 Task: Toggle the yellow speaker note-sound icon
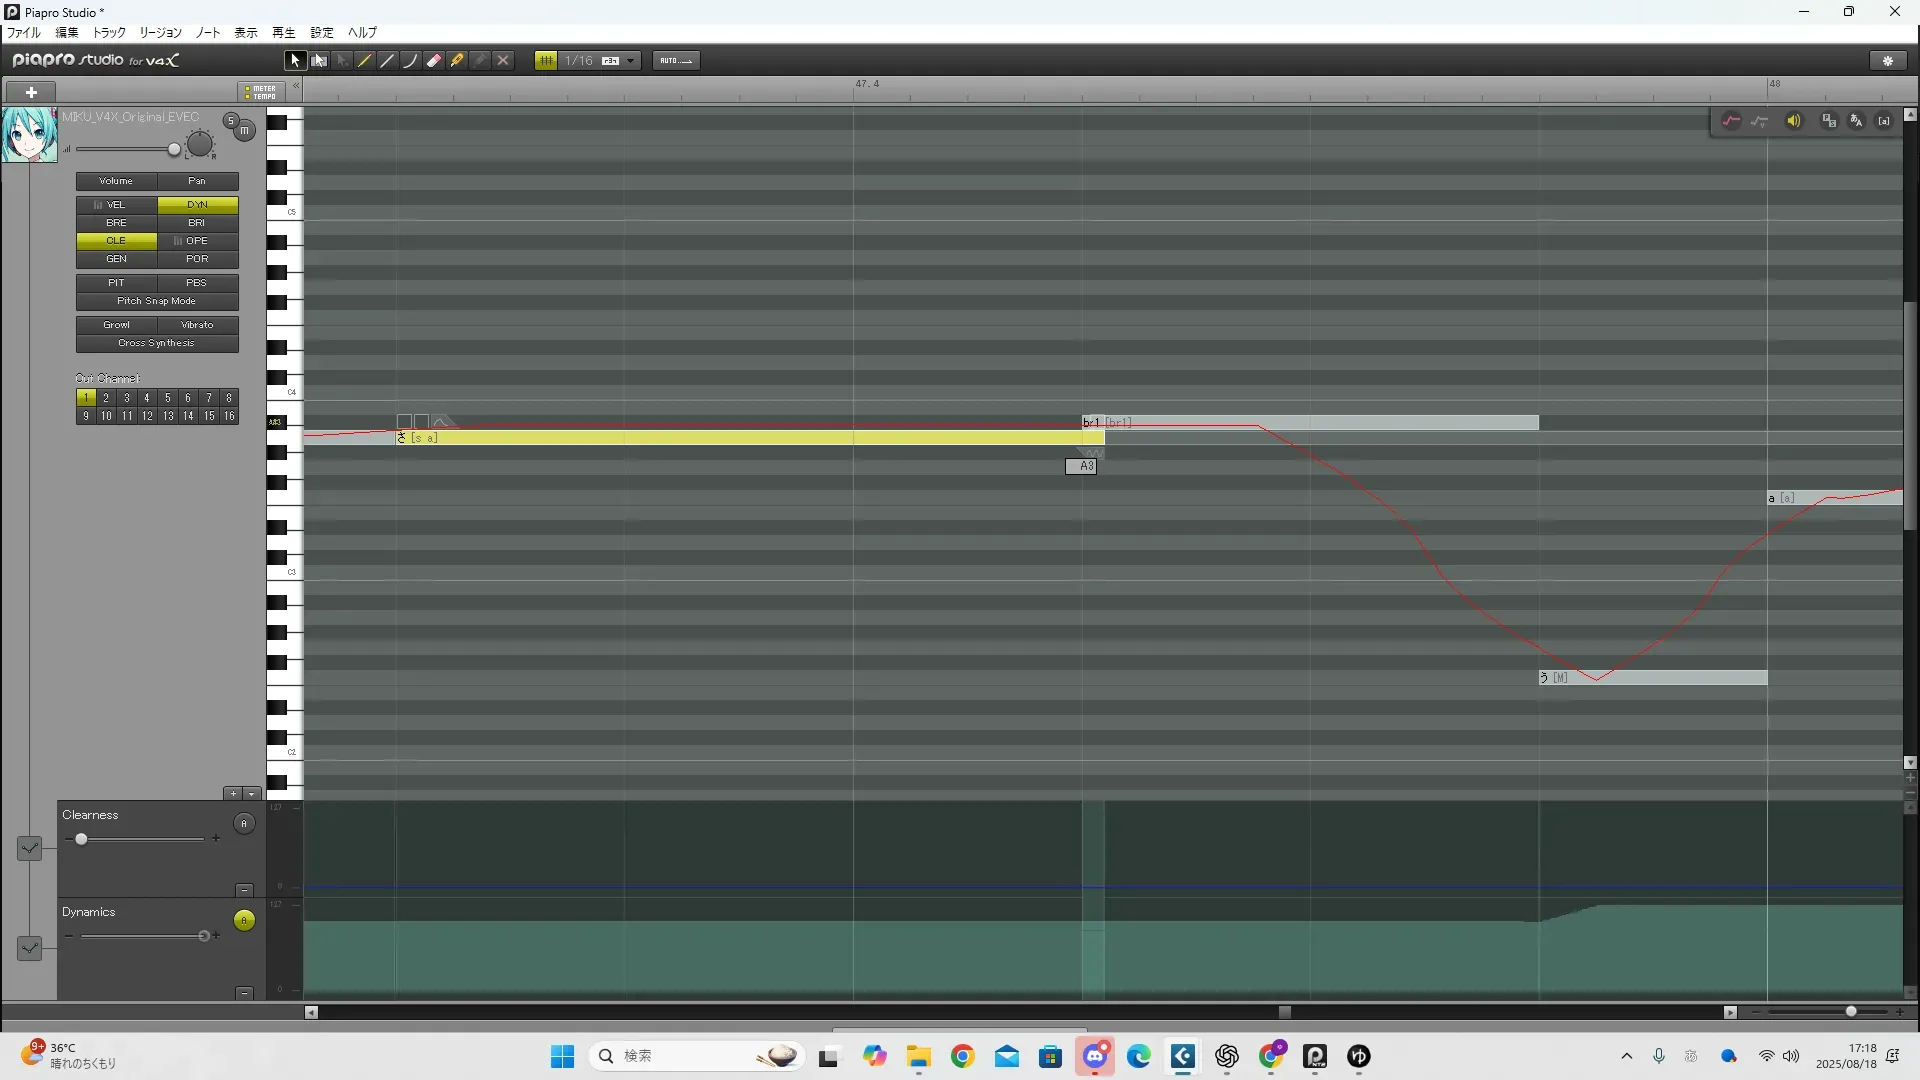[1794, 121]
